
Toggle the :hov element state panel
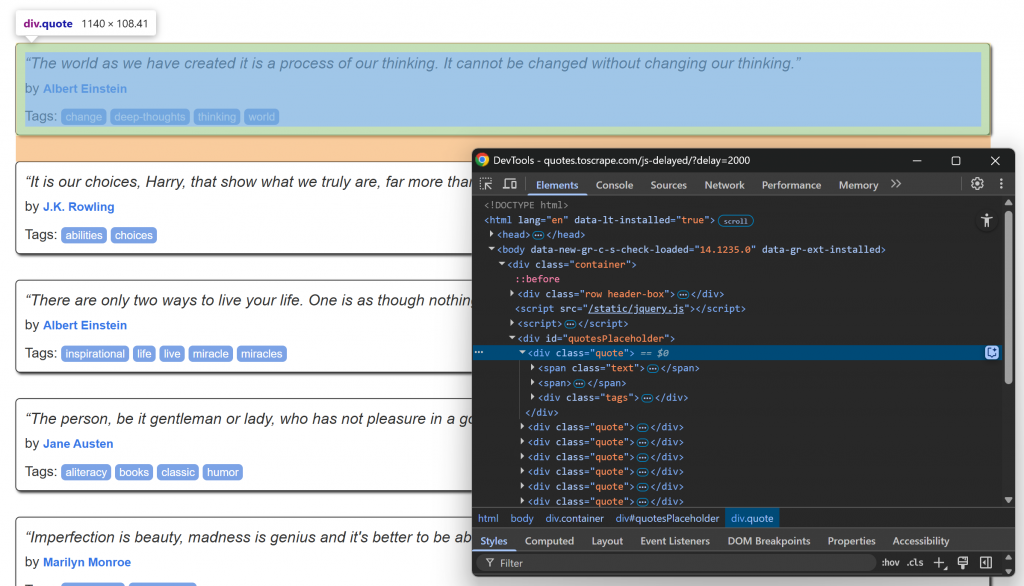point(889,563)
